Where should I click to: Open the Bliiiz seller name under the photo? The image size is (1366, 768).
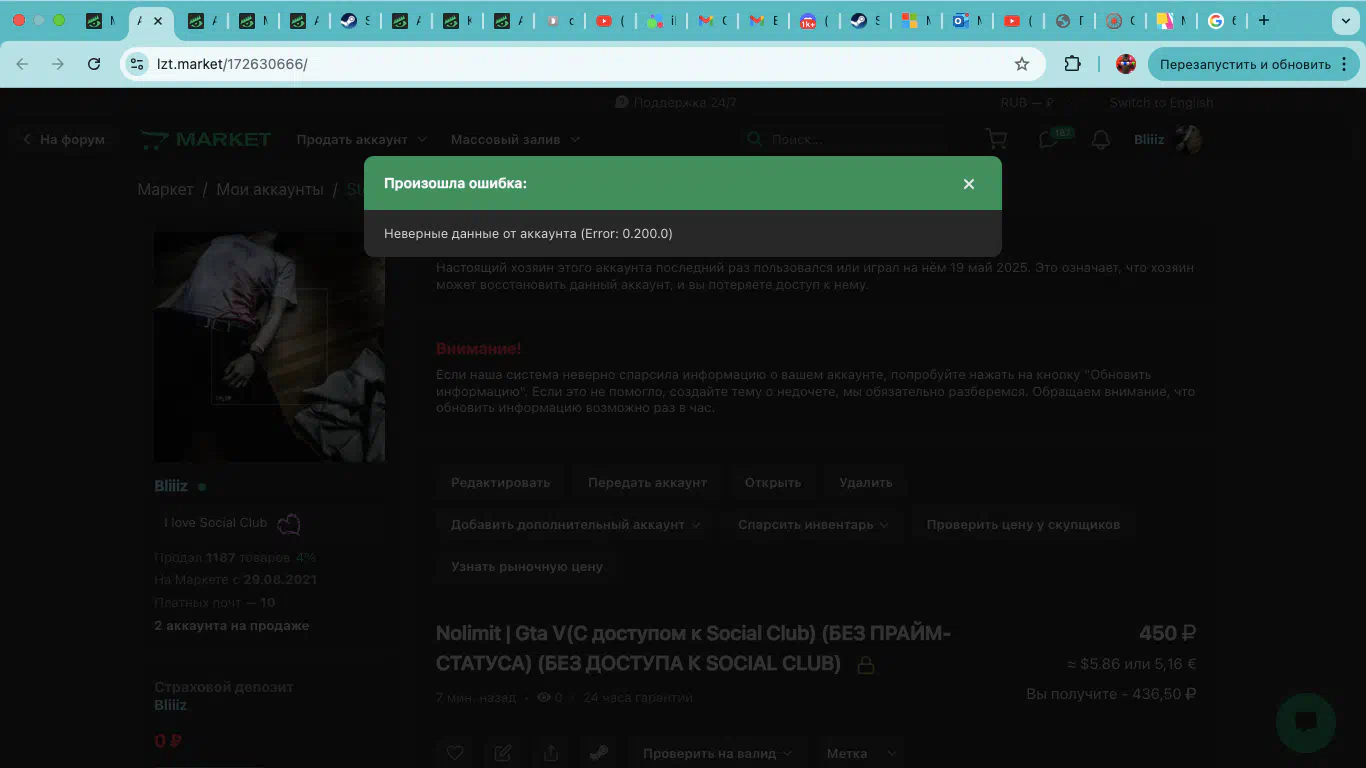171,486
